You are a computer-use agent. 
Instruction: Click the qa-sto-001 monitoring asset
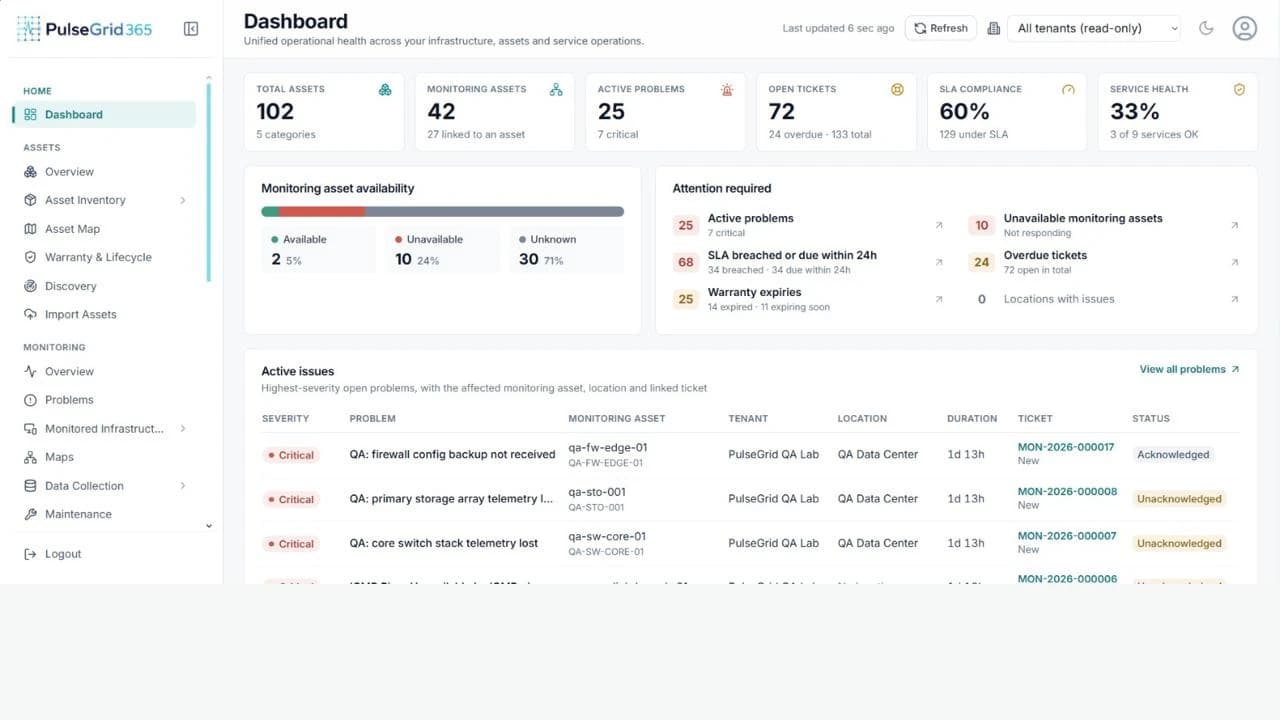(x=597, y=492)
